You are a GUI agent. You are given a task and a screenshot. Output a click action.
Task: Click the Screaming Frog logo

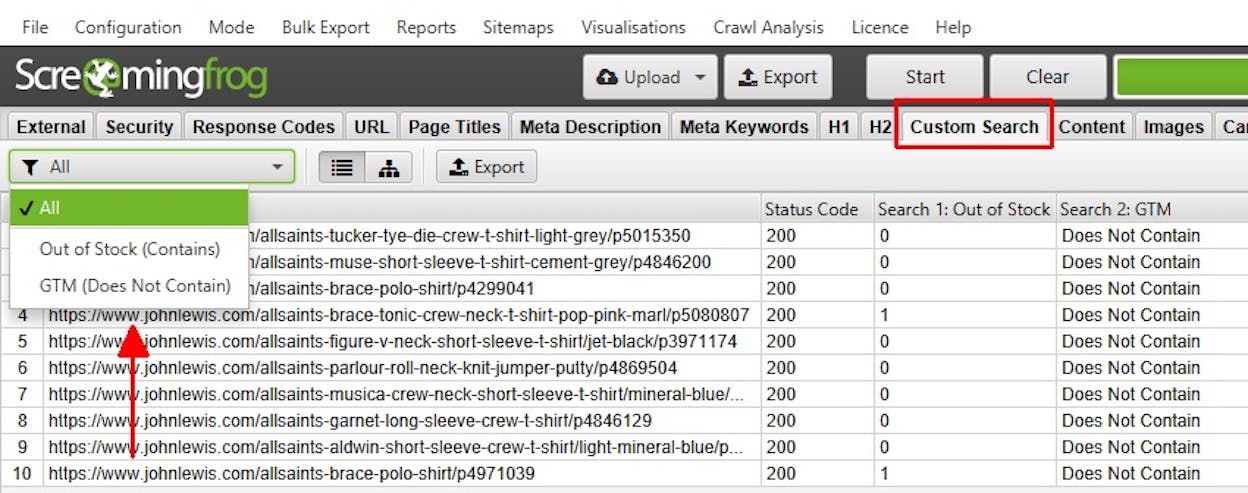[x=140, y=77]
